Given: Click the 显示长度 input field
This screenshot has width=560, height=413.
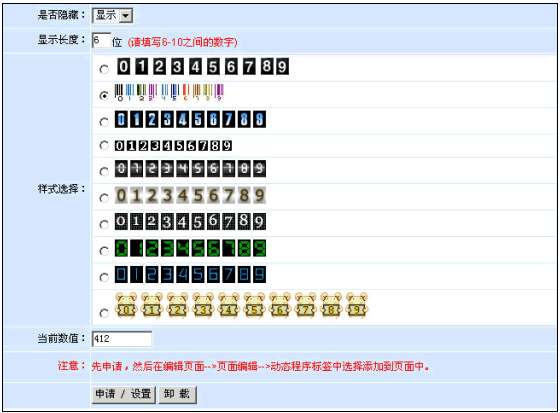Looking at the screenshot, I should (x=101, y=40).
